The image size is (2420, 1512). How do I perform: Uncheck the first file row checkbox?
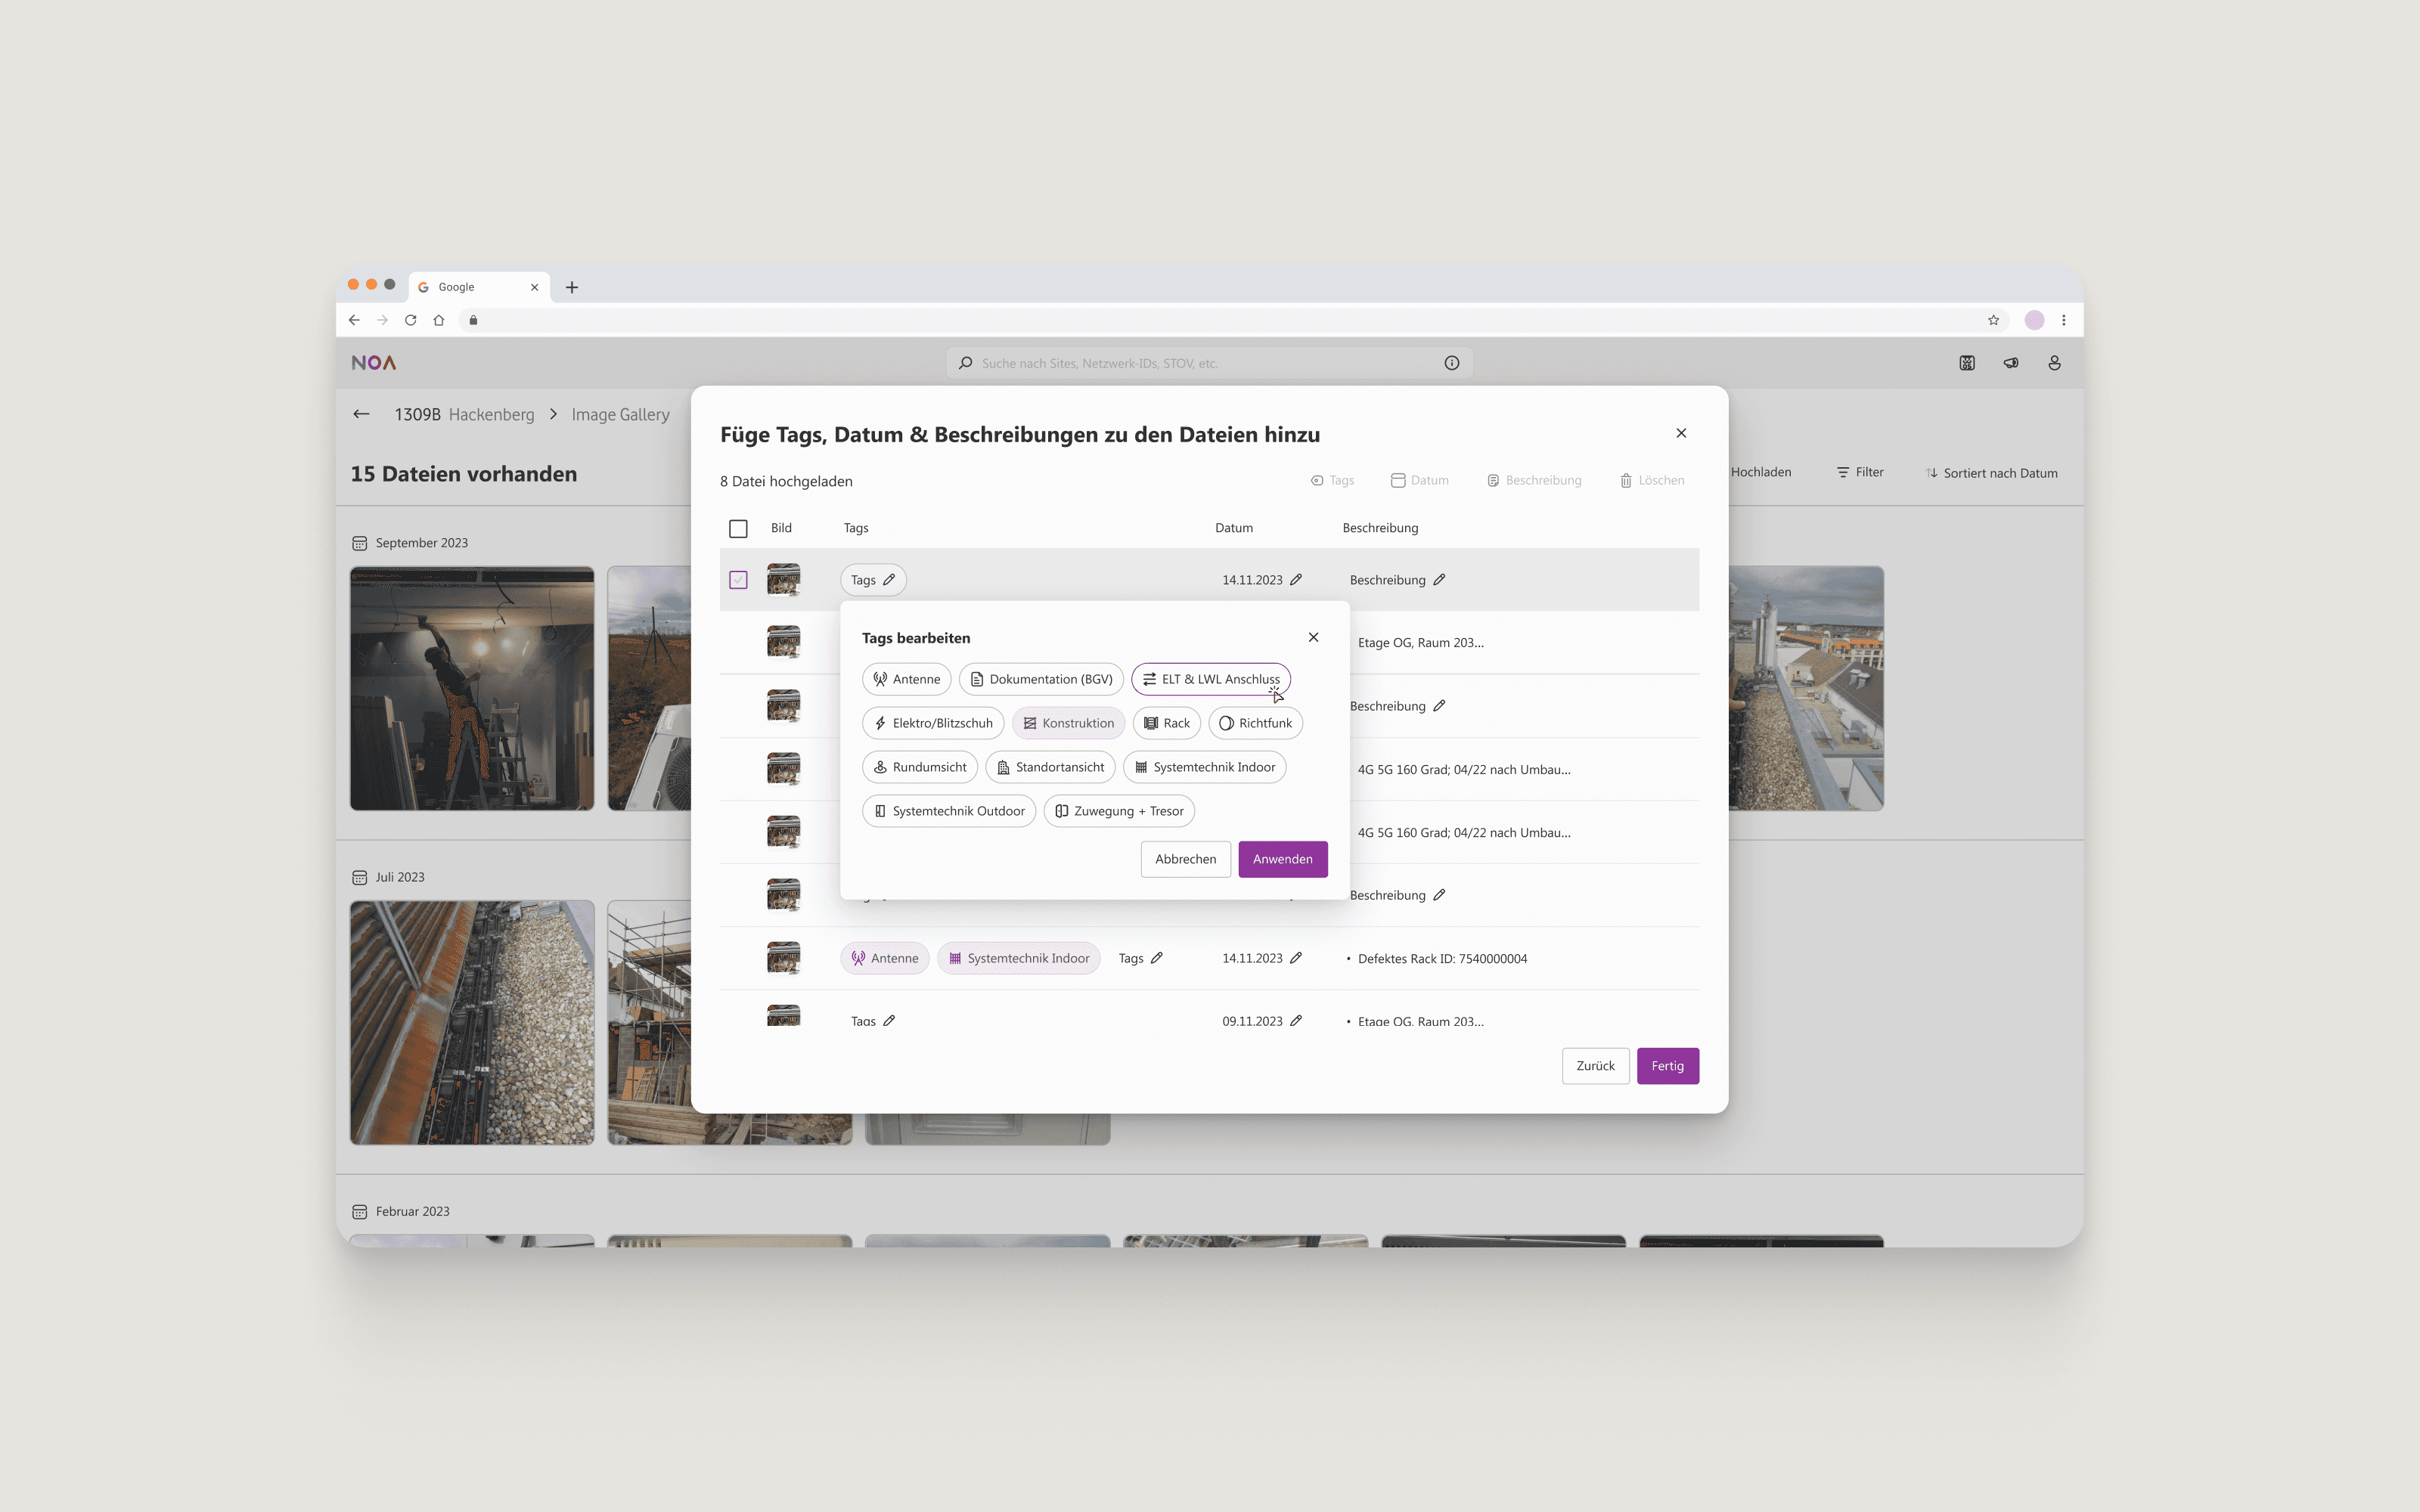(x=738, y=580)
